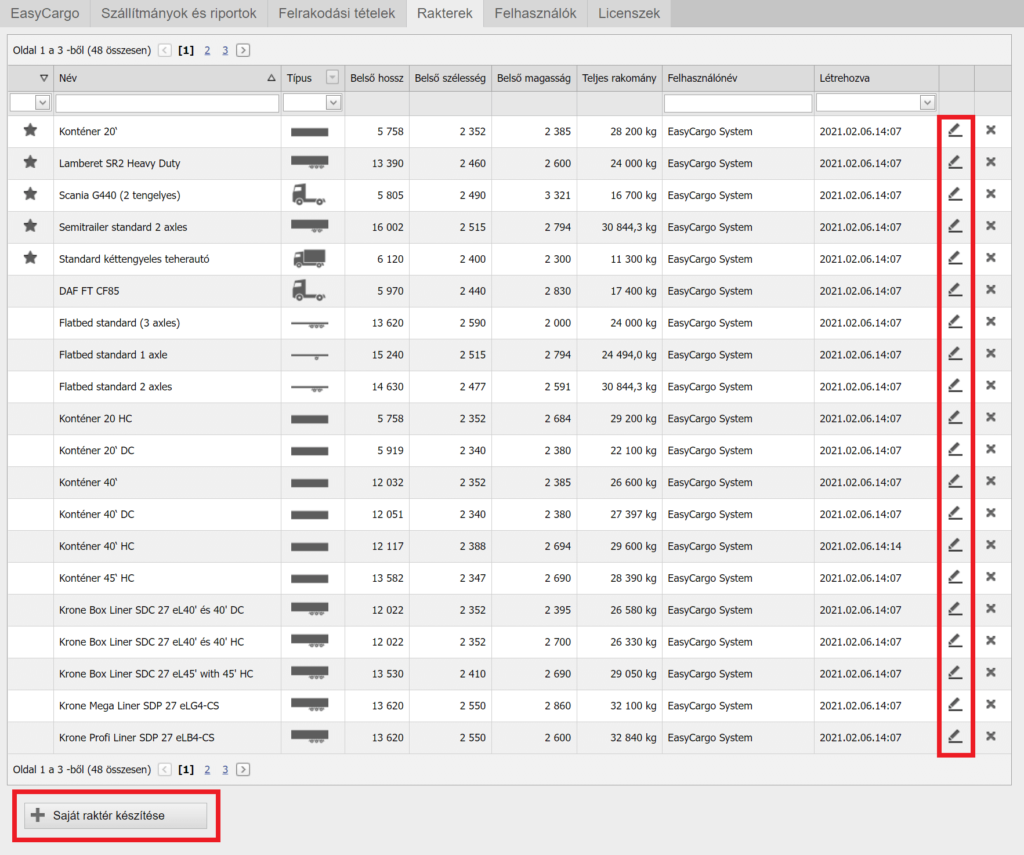Go to page 2 in bottom pager
This screenshot has height=855, width=1024.
coord(207,769)
